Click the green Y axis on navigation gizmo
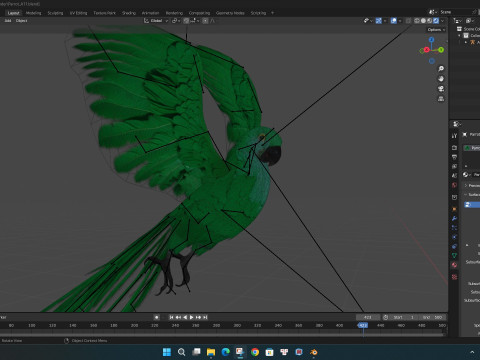The height and width of the screenshot is (360, 480). point(441,50)
